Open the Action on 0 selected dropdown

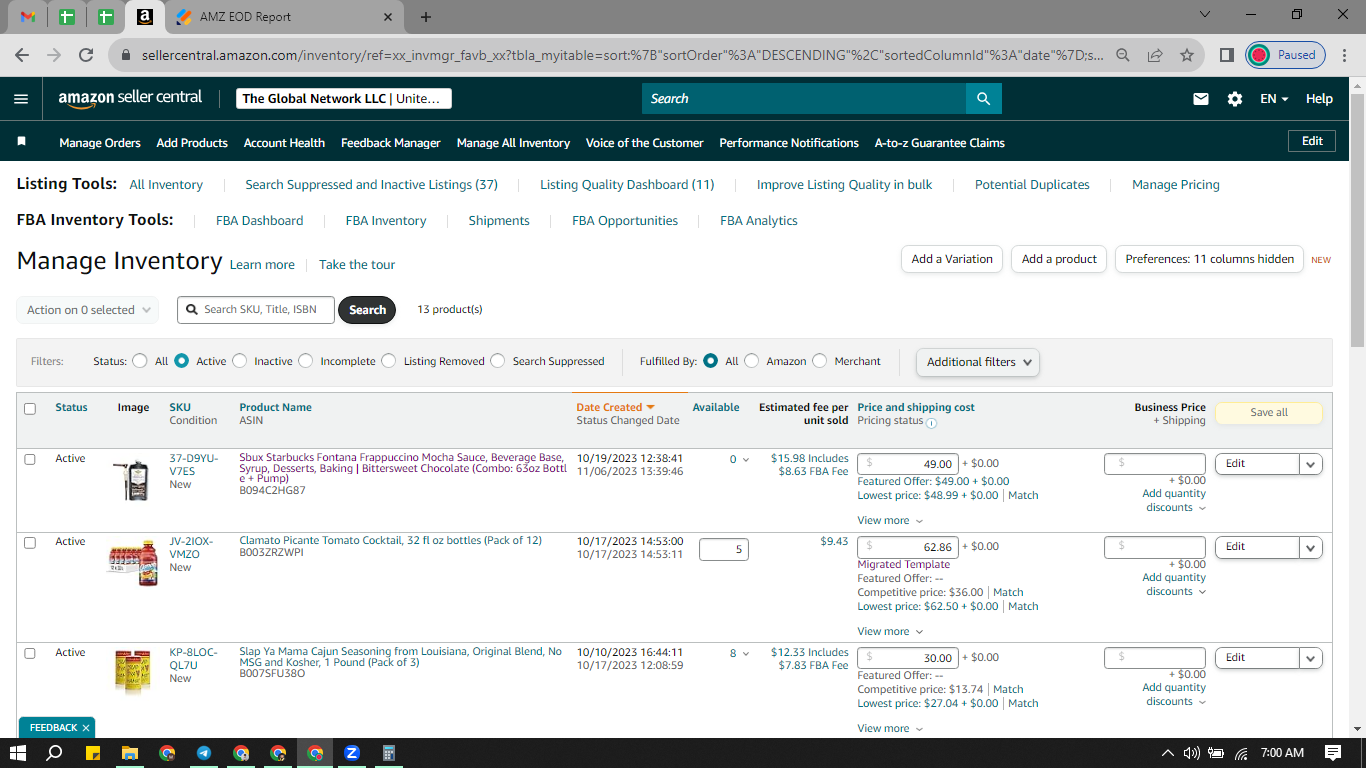point(88,310)
